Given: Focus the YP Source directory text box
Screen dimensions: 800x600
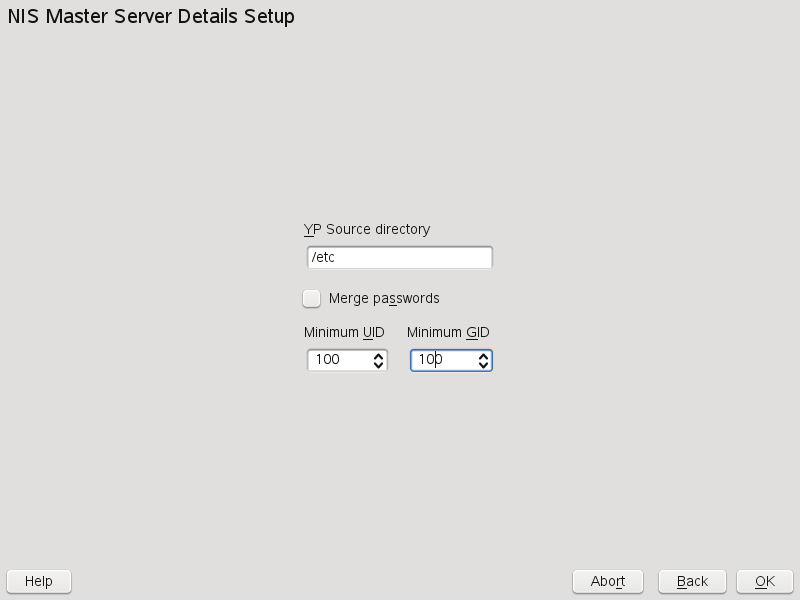Looking at the screenshot, I should (x=400, y=258).
